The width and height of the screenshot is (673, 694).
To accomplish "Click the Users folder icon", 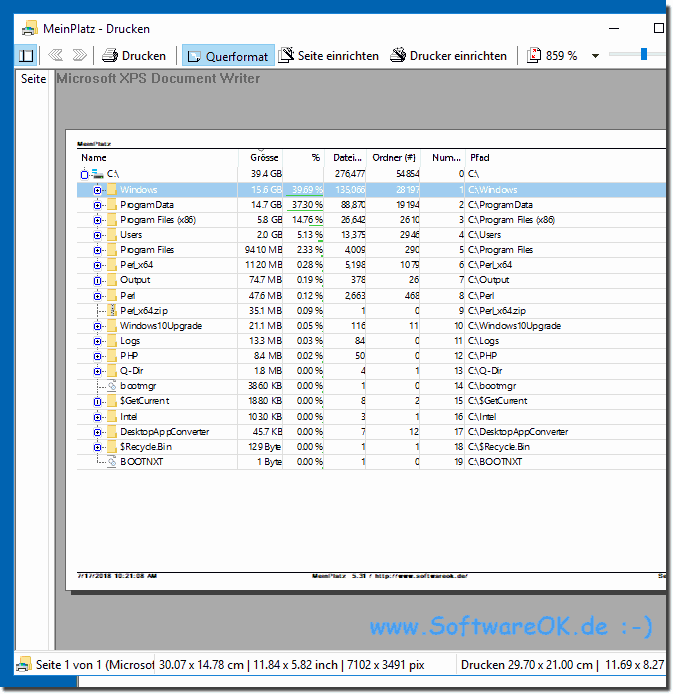I will [x=112, y=235].
